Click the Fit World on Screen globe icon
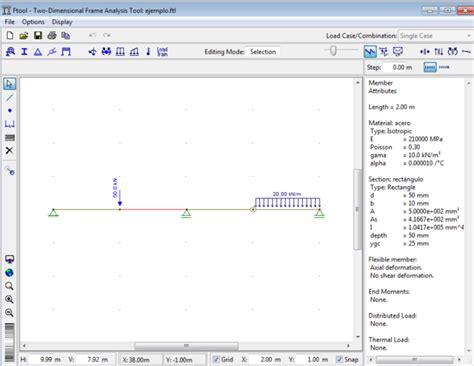This screenshot has width=474, height=366. pyautogui.click(x=9, y=273)
